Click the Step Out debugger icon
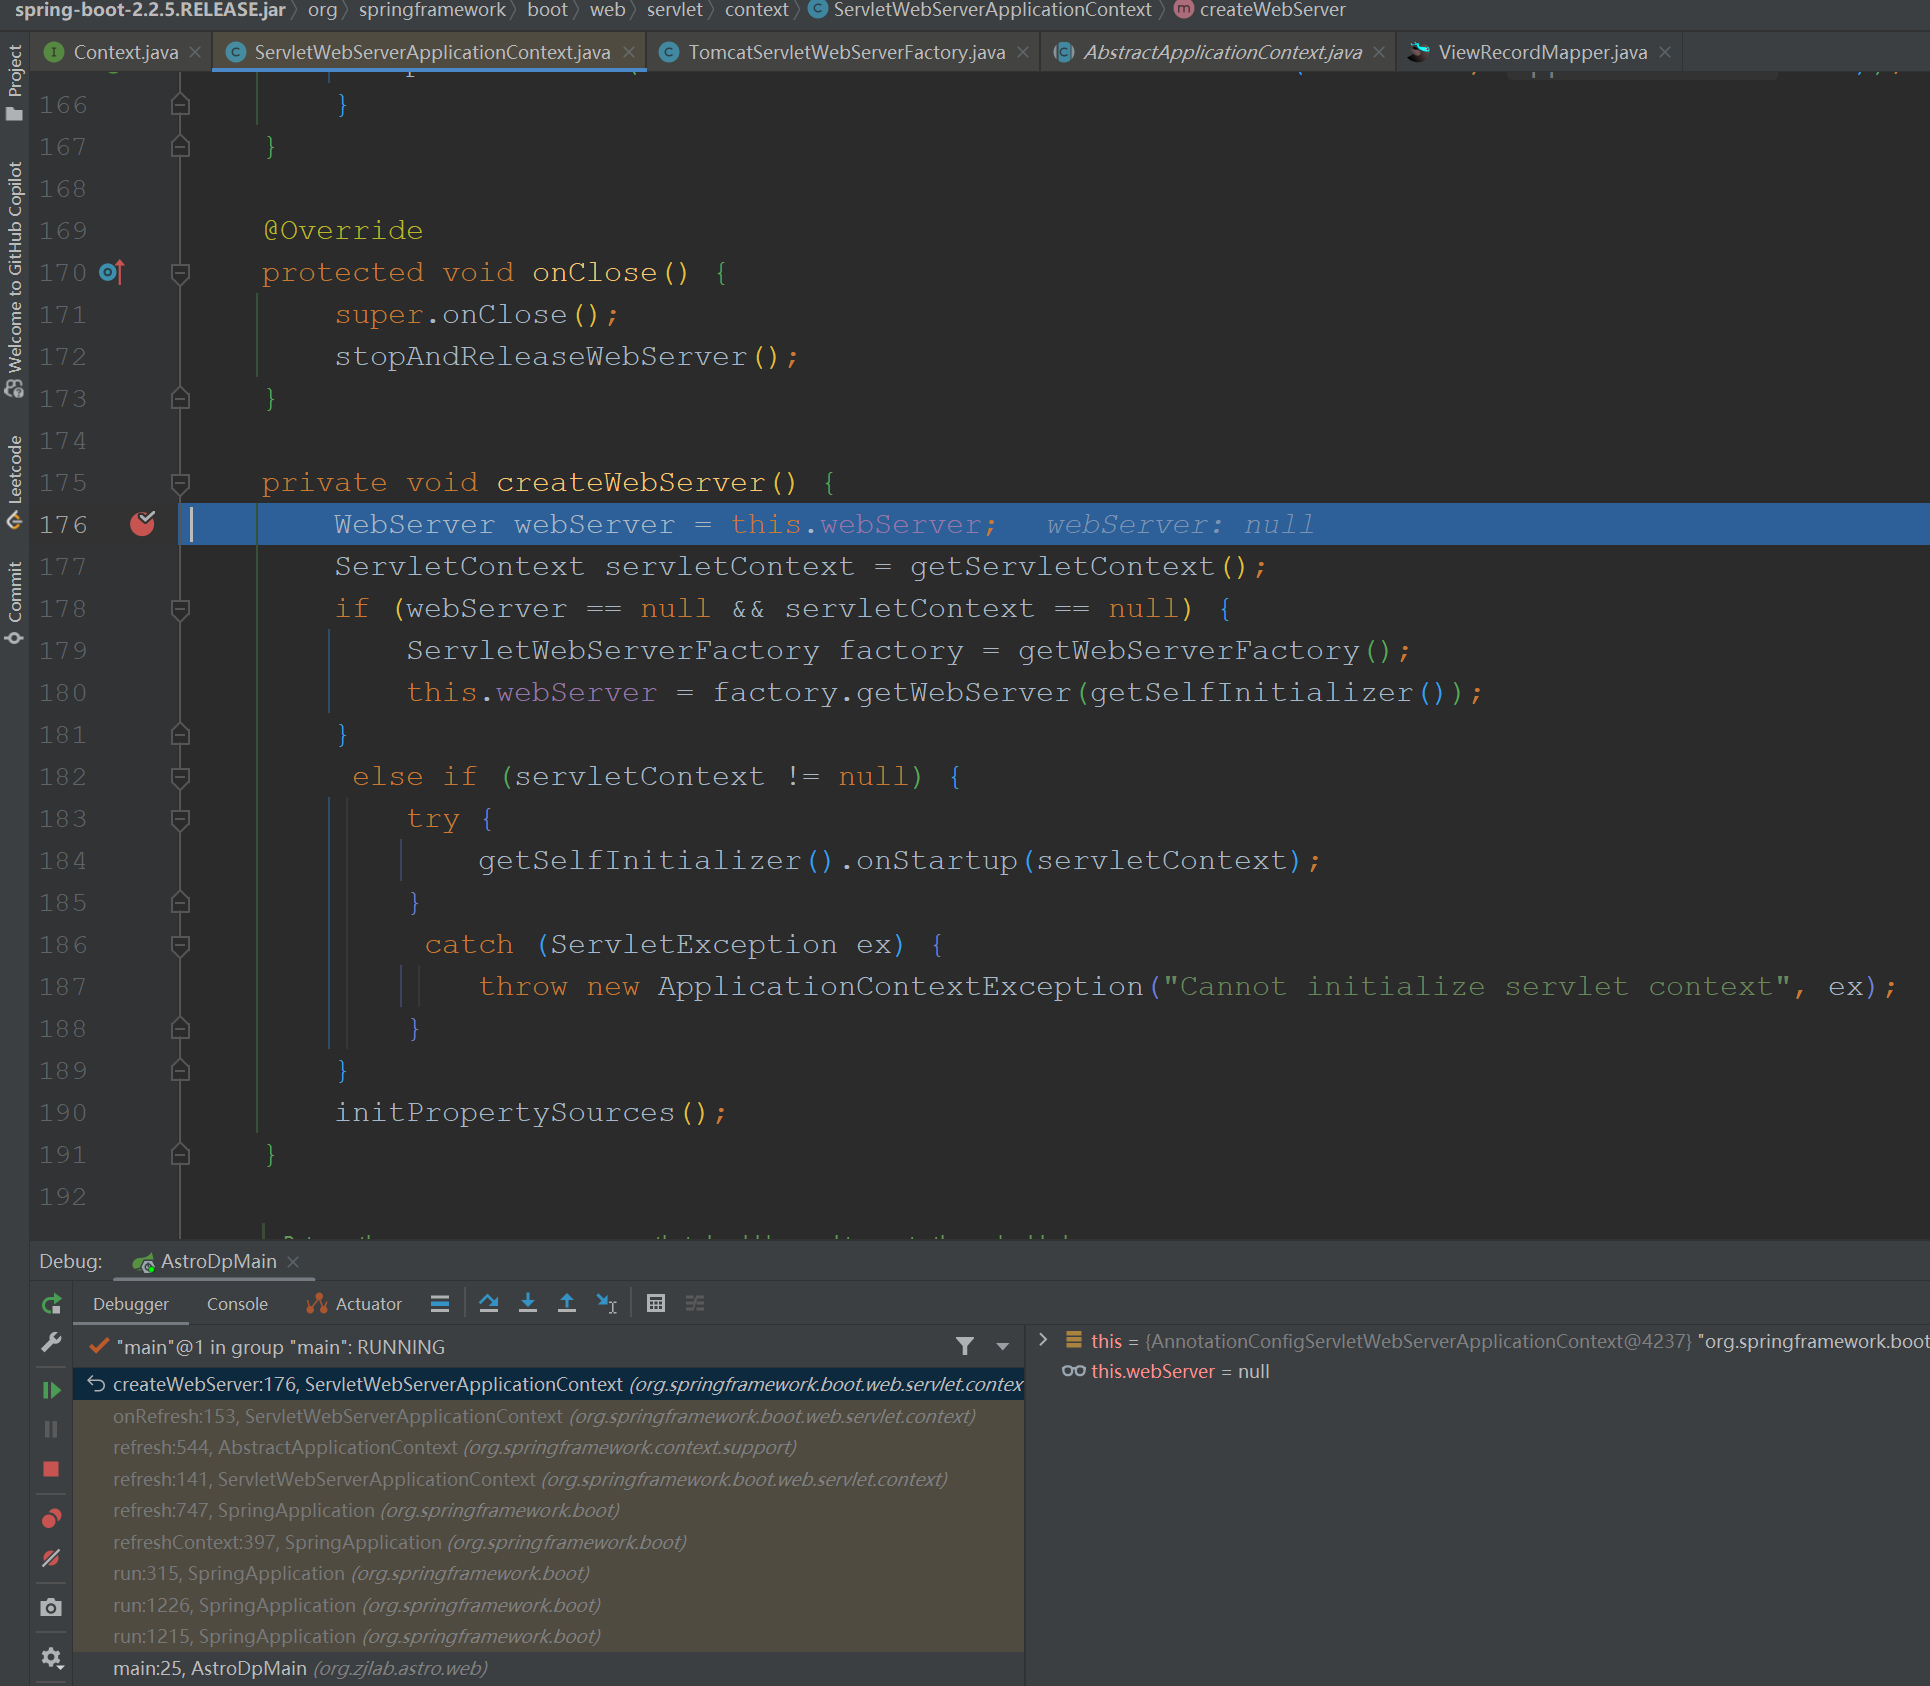Image resolution: width=1930 pixels, height=1686 pixels. click(x=567, y=1303)
